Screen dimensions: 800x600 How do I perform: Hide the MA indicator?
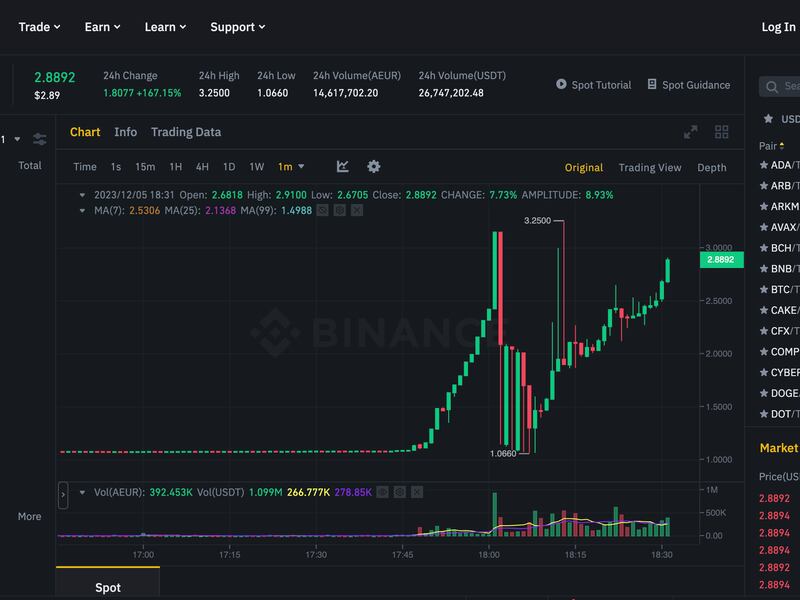322,210
